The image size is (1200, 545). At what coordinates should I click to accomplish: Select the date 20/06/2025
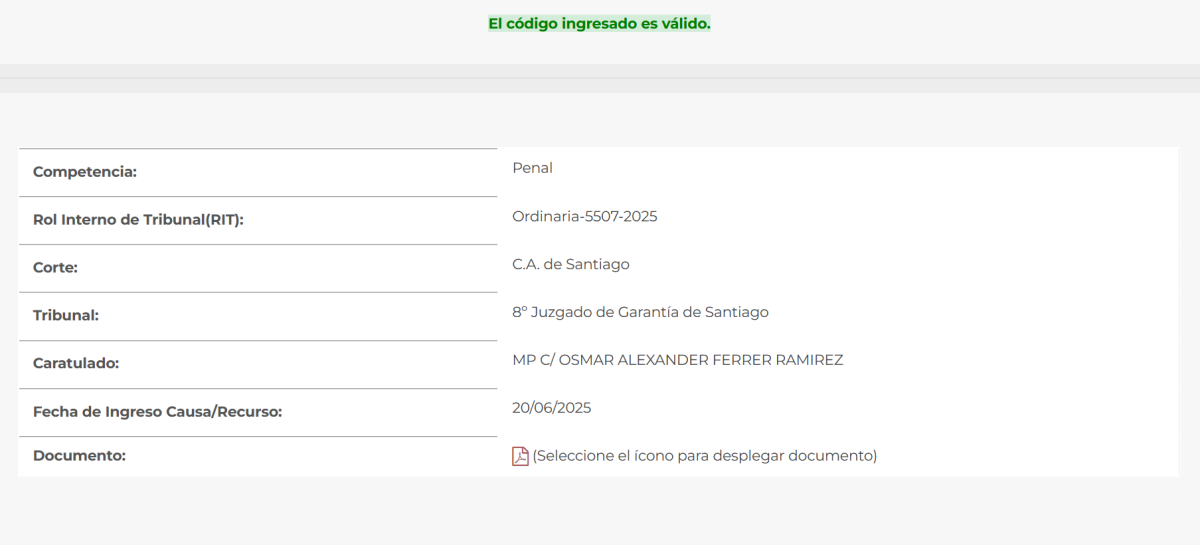(551, 408)
